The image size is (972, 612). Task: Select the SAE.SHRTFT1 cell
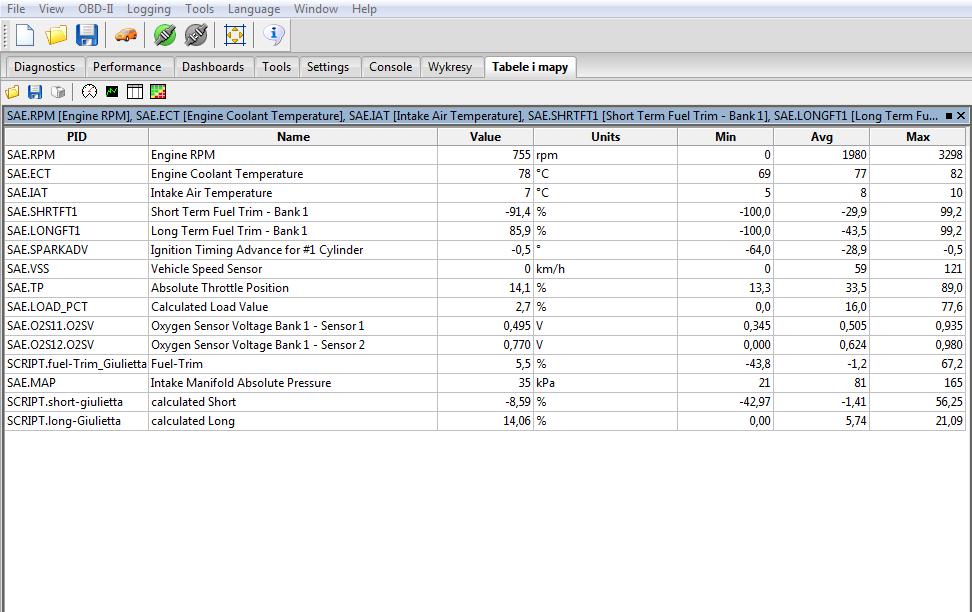[x=77, y=212]
